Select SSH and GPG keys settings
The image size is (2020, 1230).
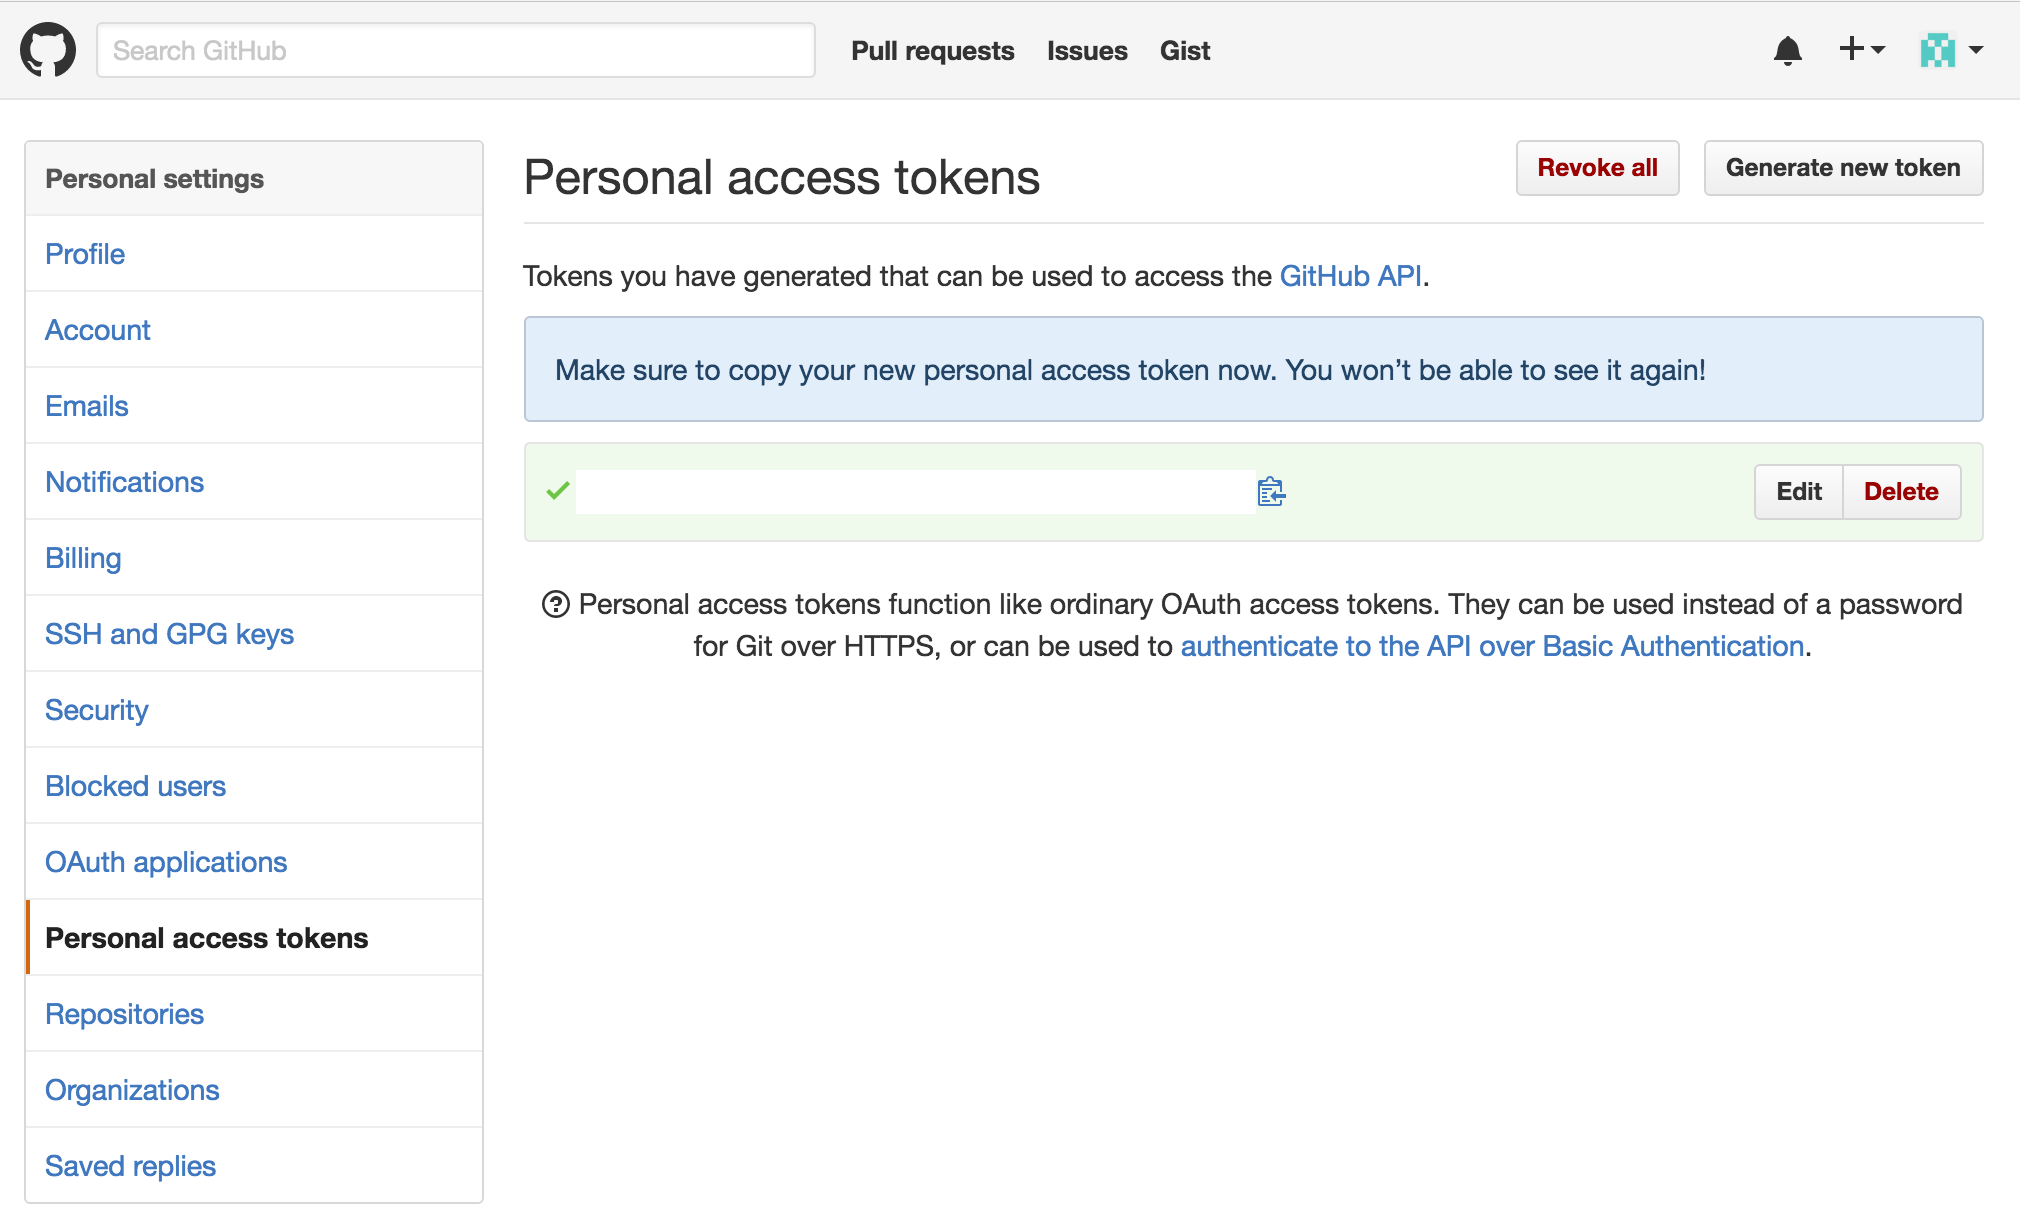coord(169,634)
